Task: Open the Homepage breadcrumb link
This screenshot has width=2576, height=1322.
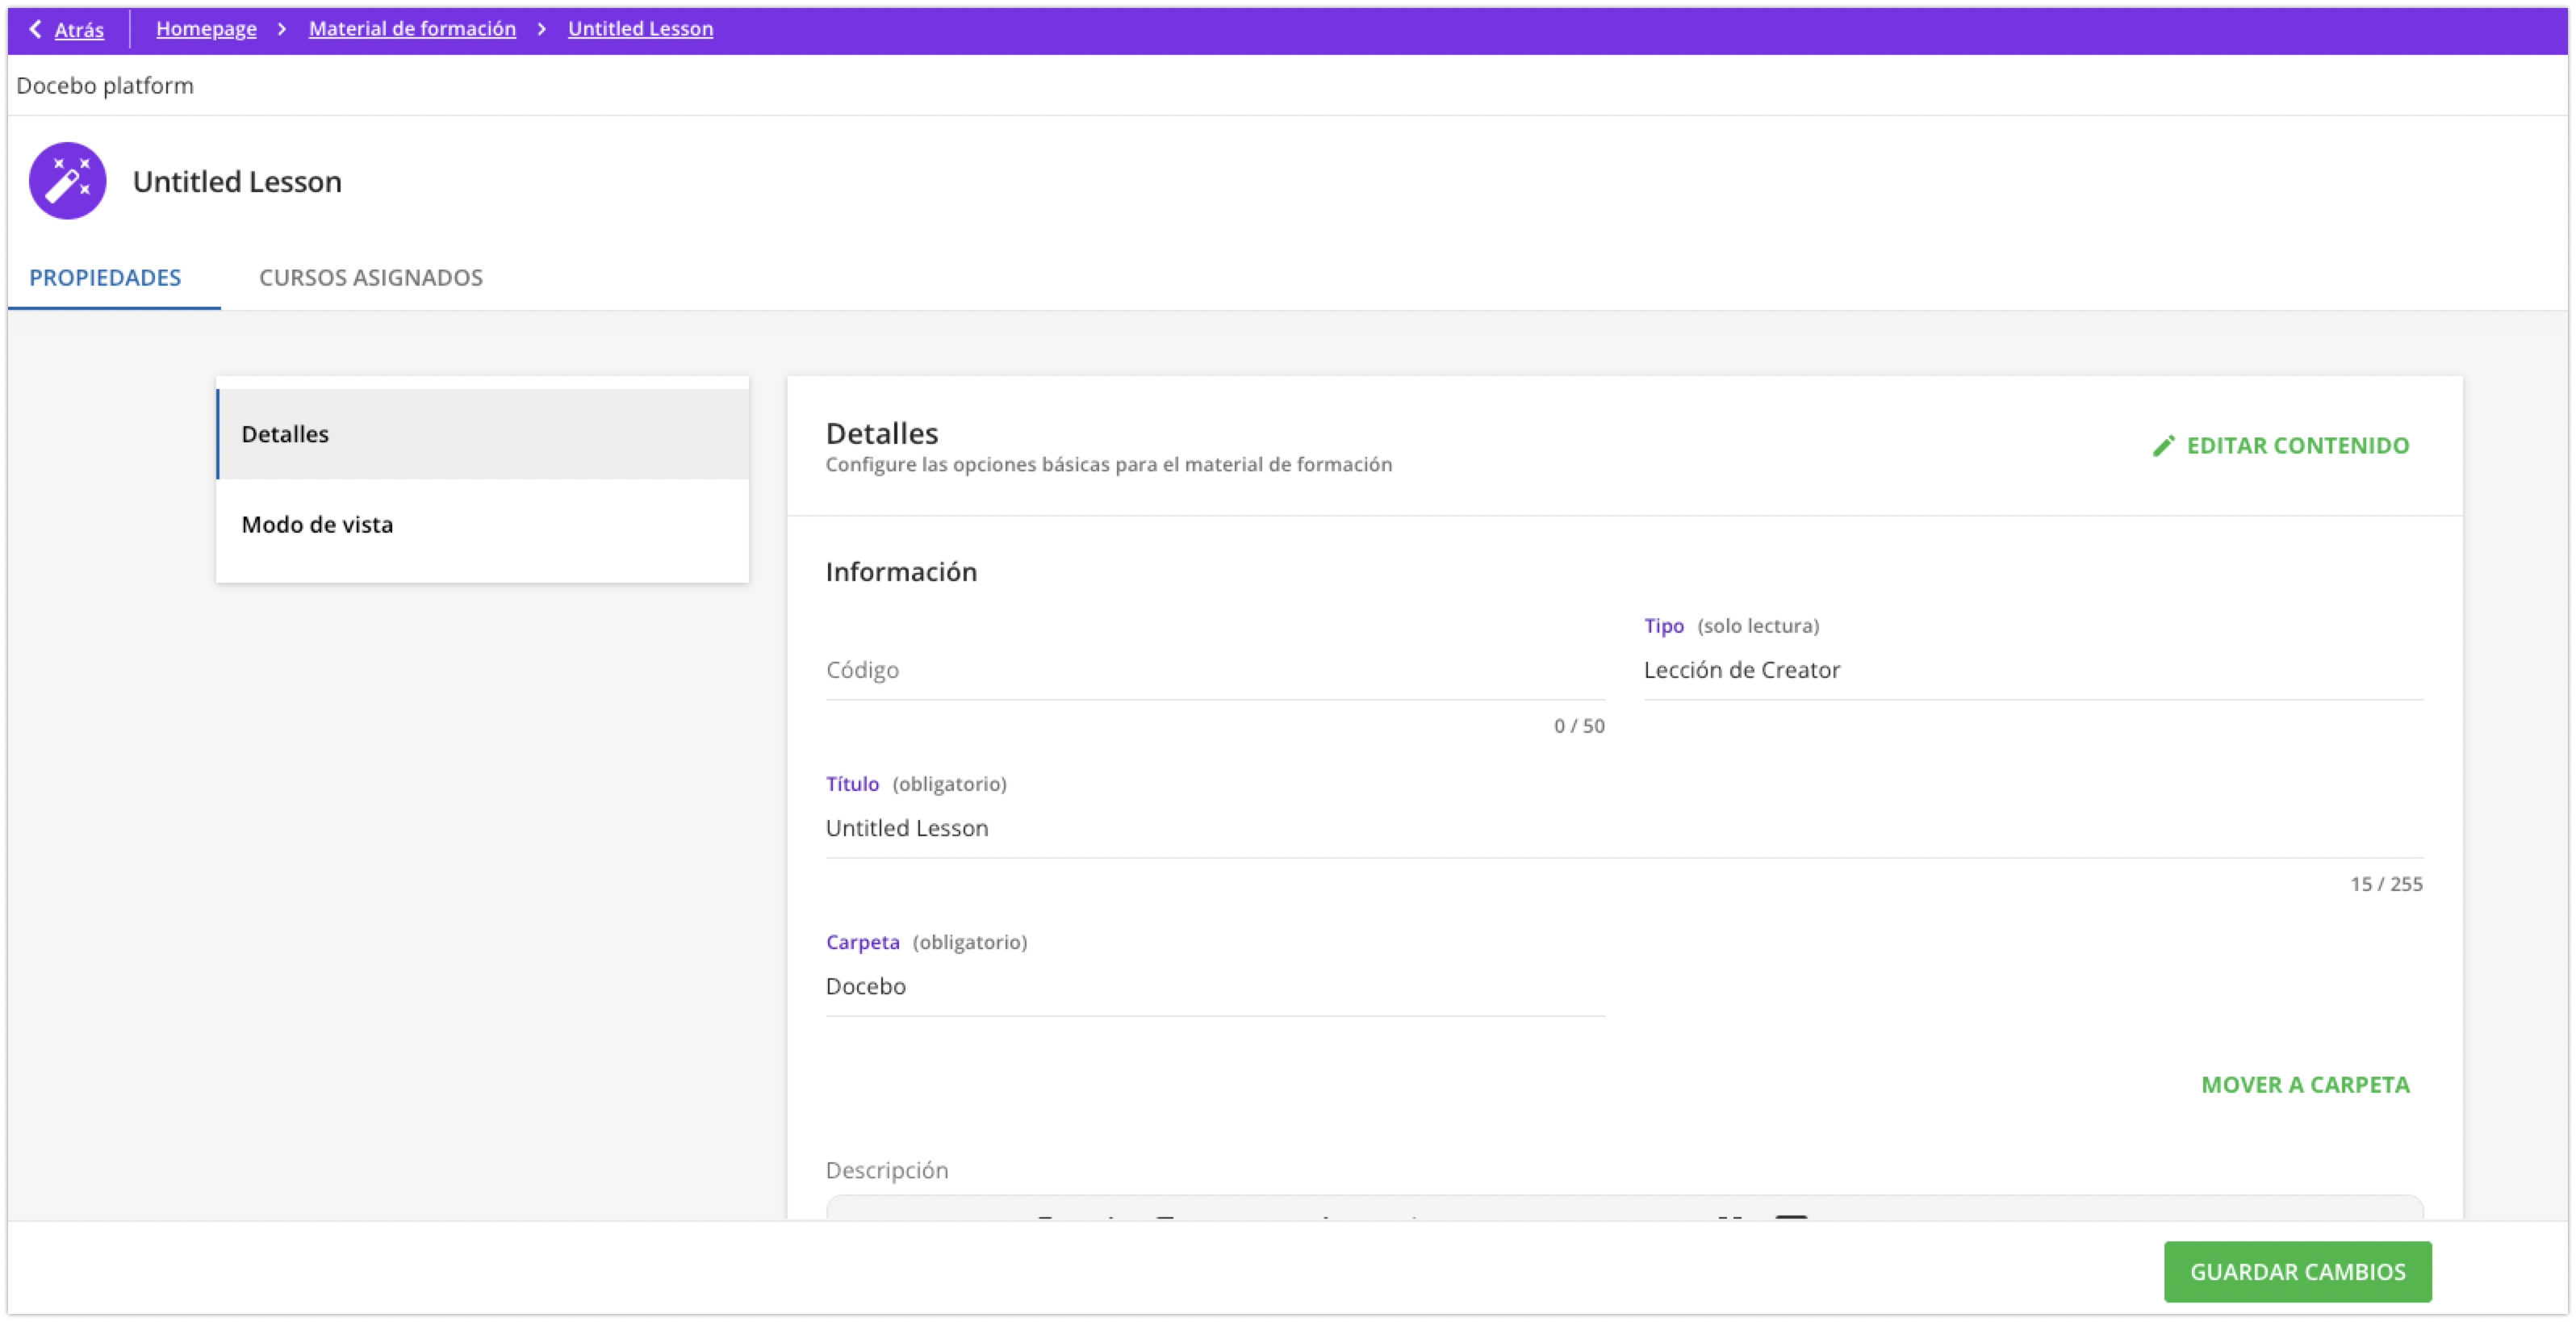Action: pos(206,29)
